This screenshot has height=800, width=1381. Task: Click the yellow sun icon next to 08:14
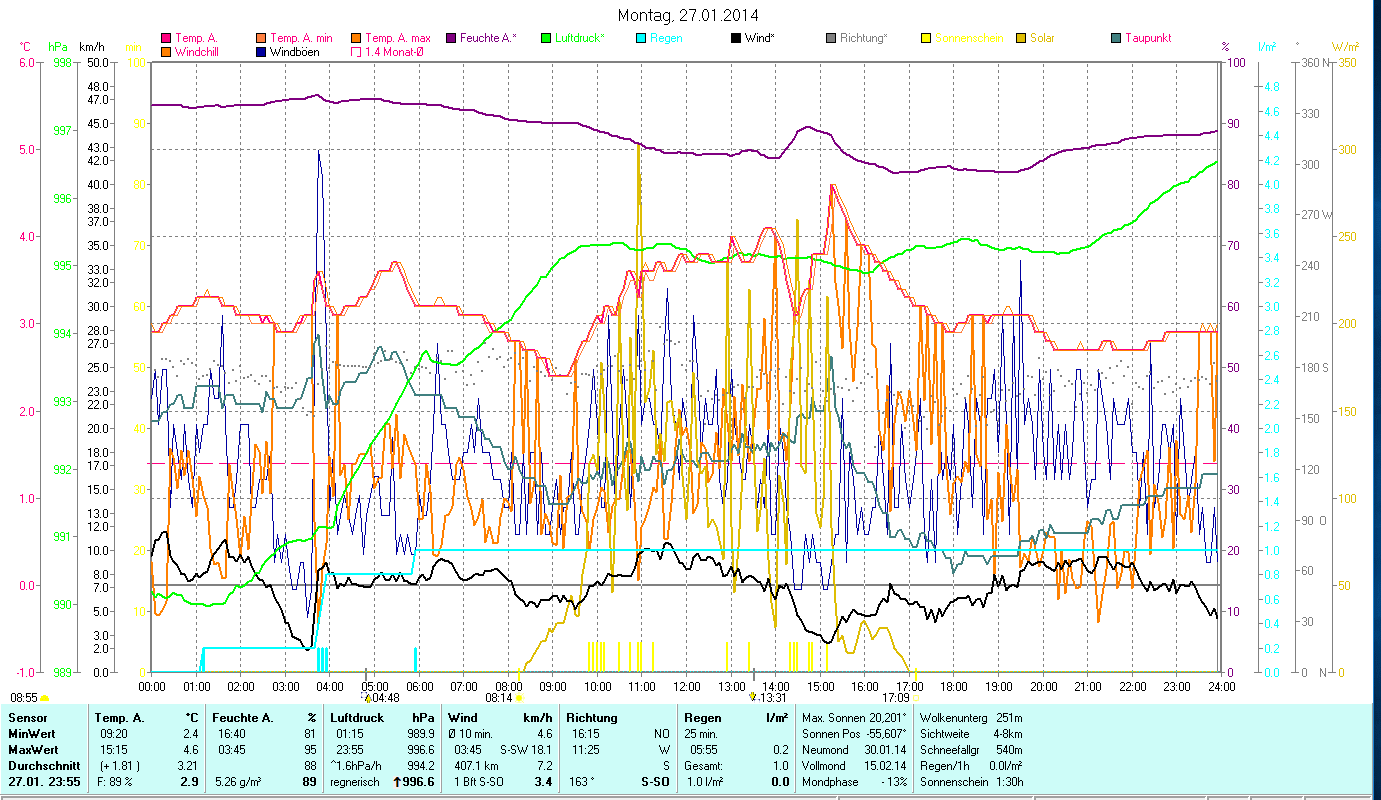(x=518, y=697)
